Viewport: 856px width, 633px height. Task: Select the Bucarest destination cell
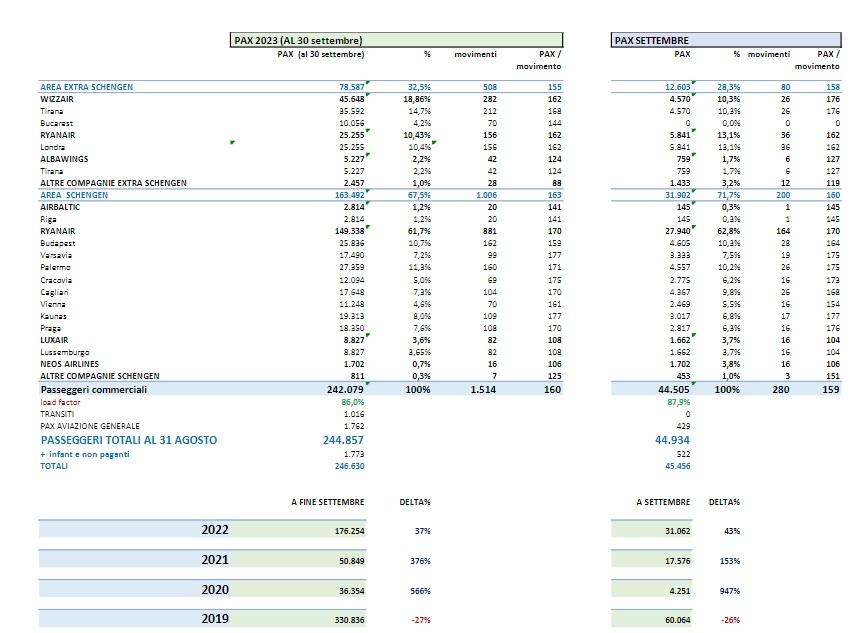[x=57, y=122]
